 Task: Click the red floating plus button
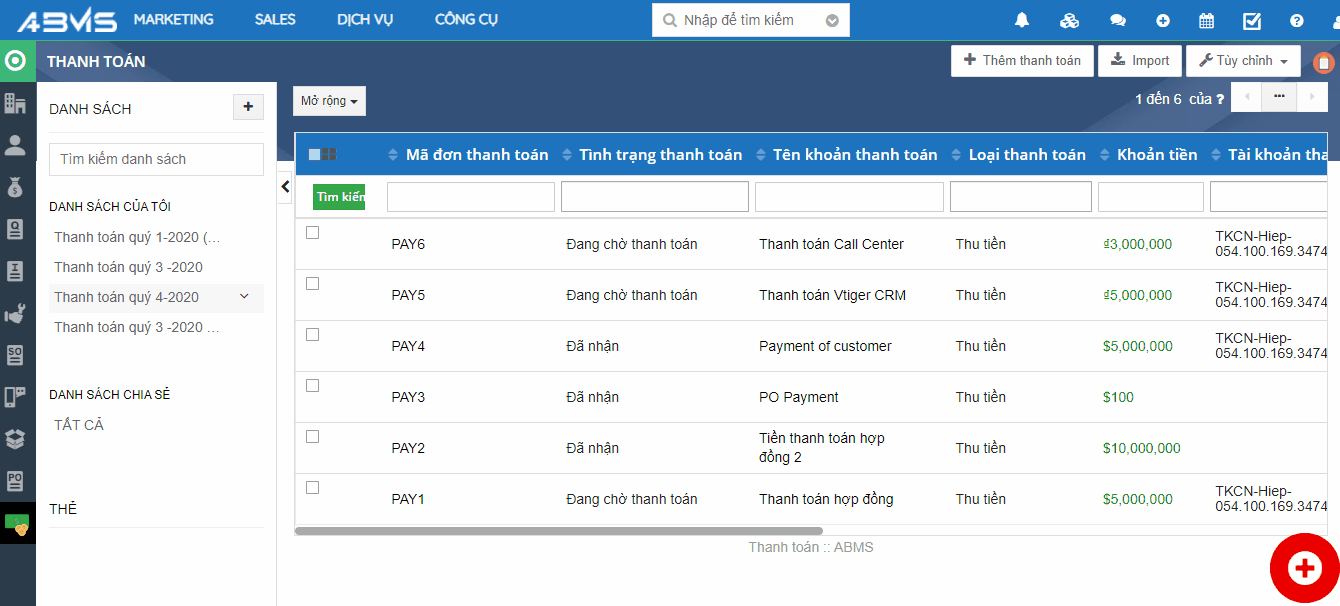pyautogui.click(x=1304, y=568)
